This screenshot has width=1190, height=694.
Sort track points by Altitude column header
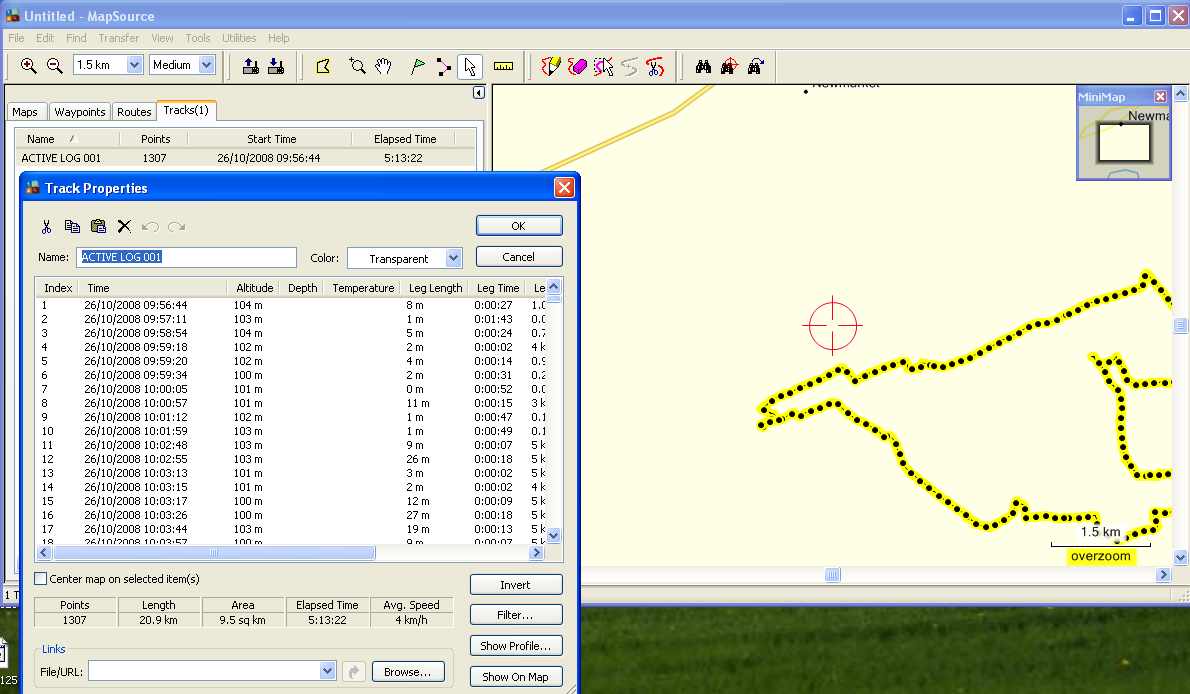point(254,289)
